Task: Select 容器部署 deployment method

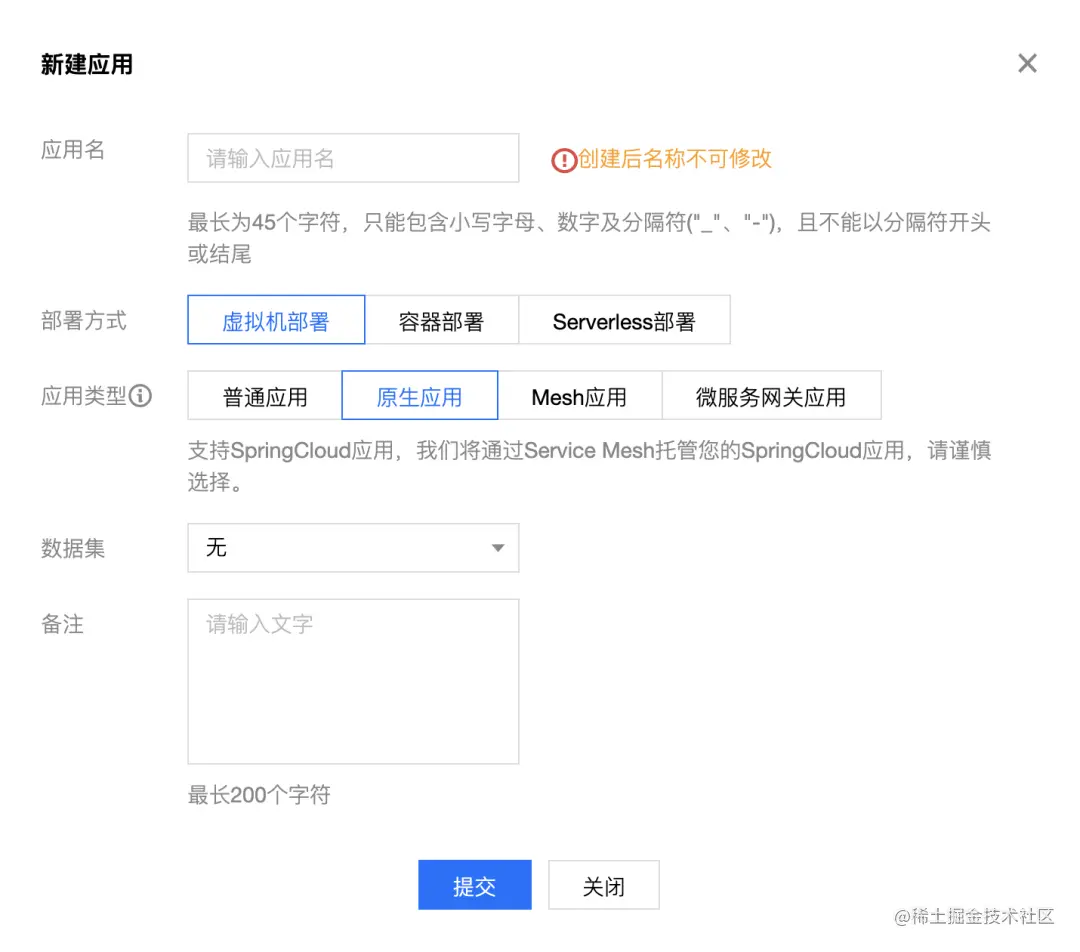Action: (444, 319)
